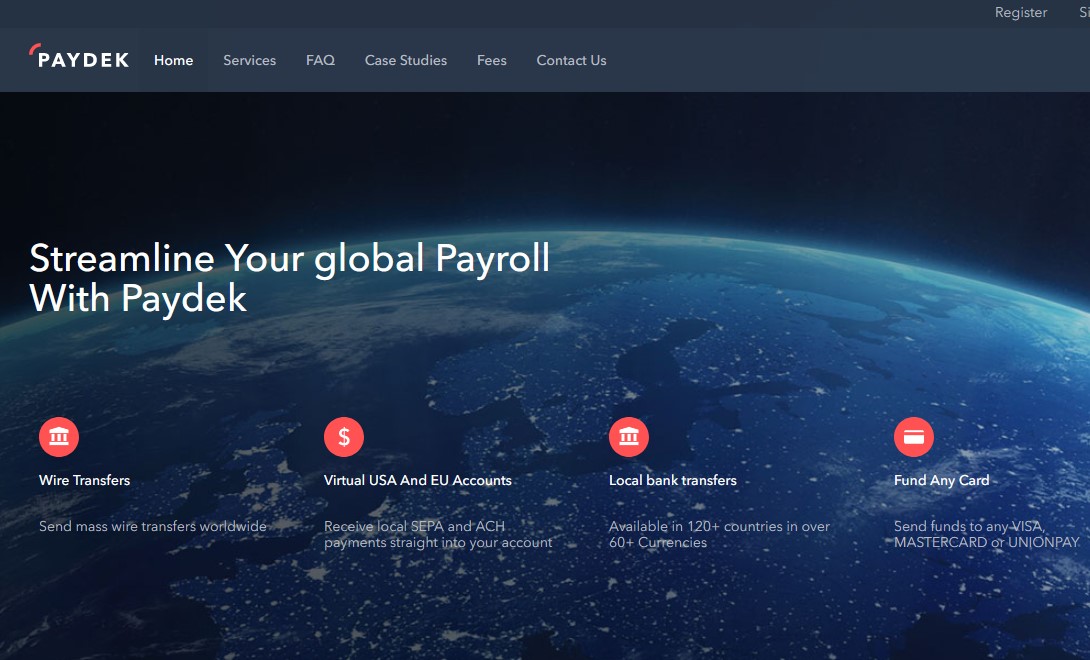Click the Local bank transfers bank icon
Image resolution: width=1090 pixels, height=660 pixels.
[x=629, y=437]
